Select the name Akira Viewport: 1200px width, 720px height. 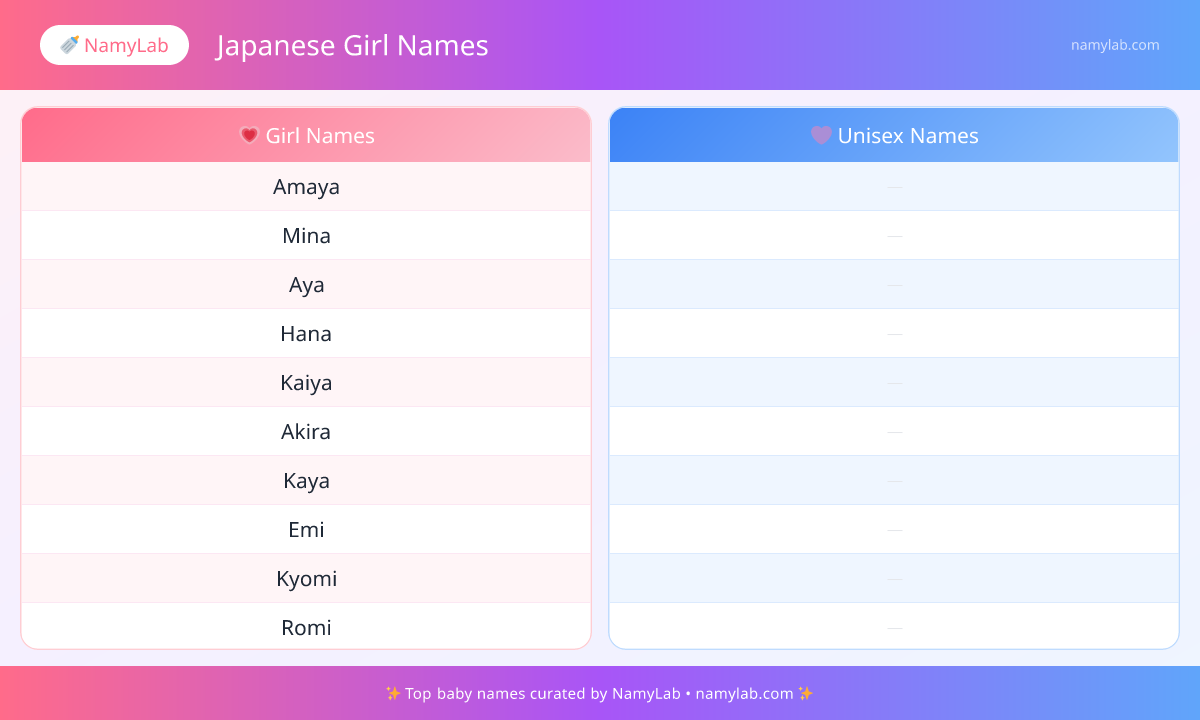point(306,432)
